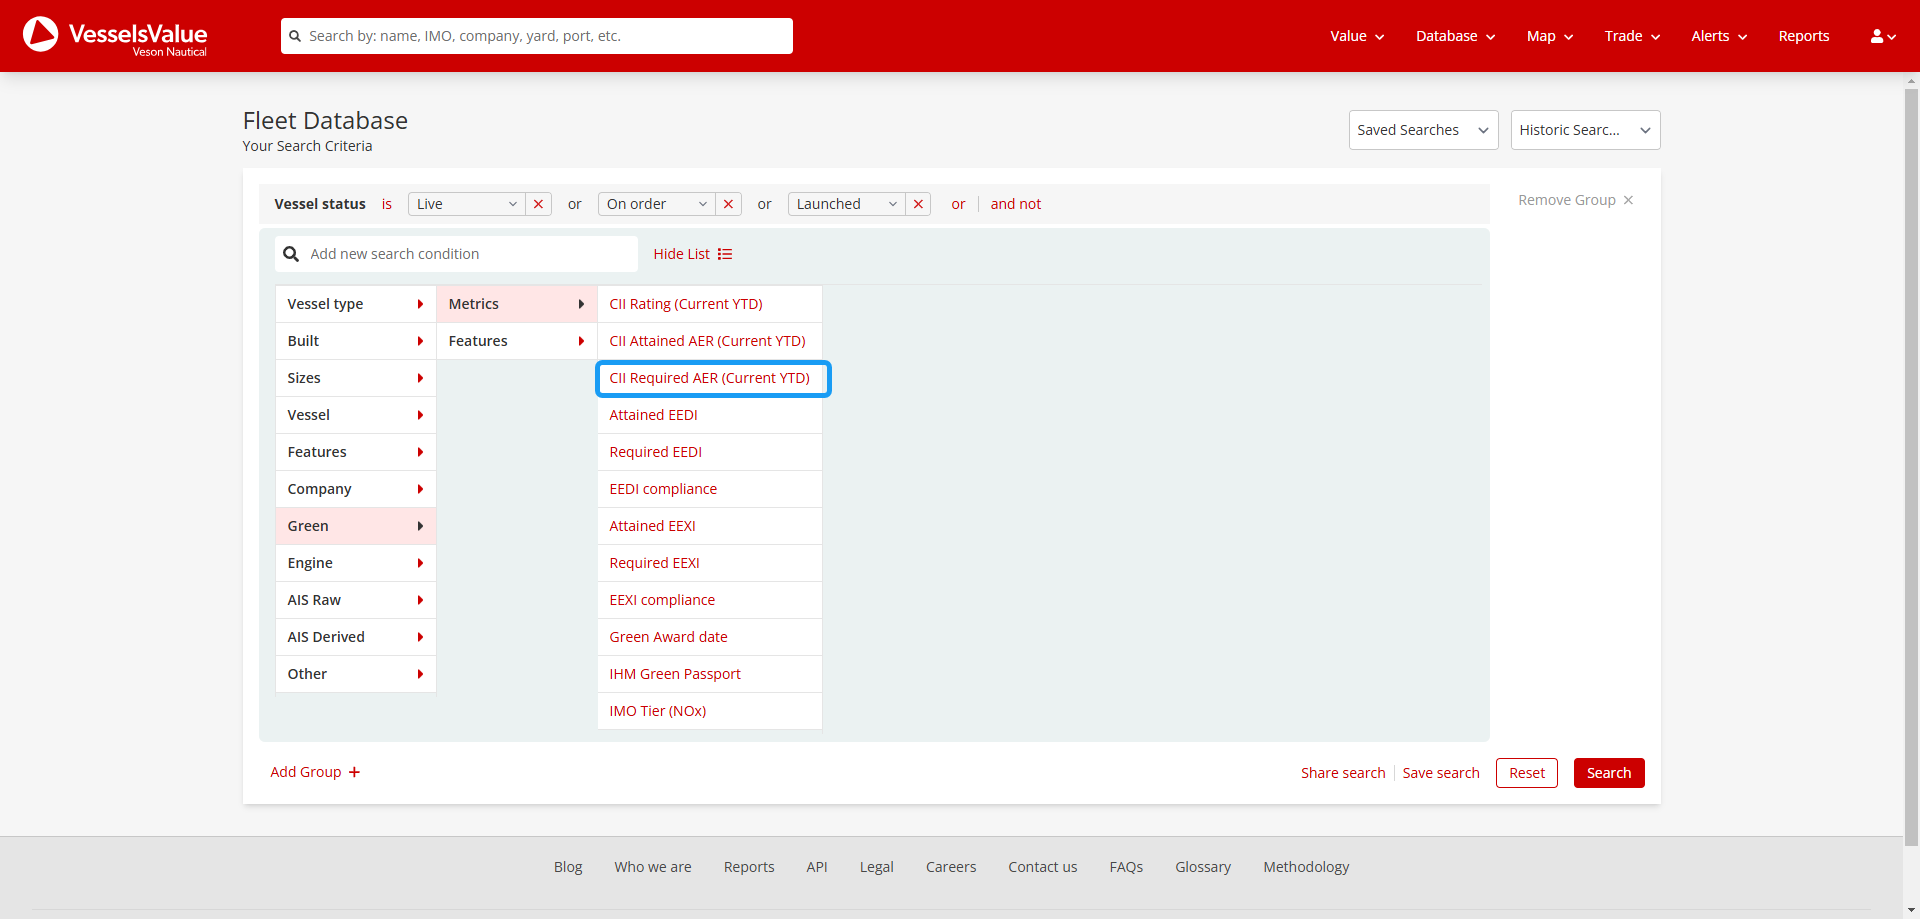Click the Hide List icon toggle
The height and width of the screenshot is (919, 1920).
[725, 254]
